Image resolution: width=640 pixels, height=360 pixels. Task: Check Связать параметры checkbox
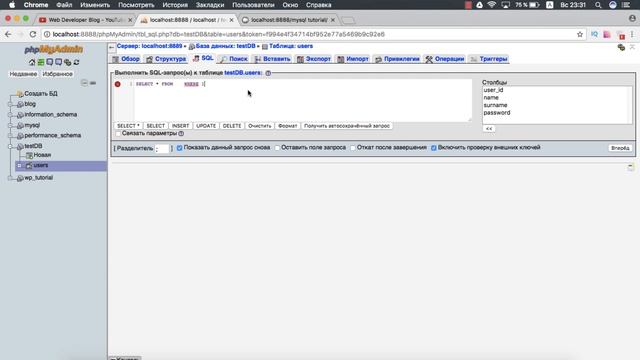click(118, 133)
